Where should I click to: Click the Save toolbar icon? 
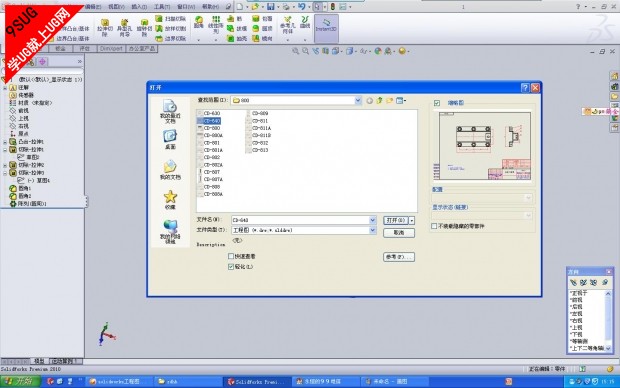pos(271,7)
